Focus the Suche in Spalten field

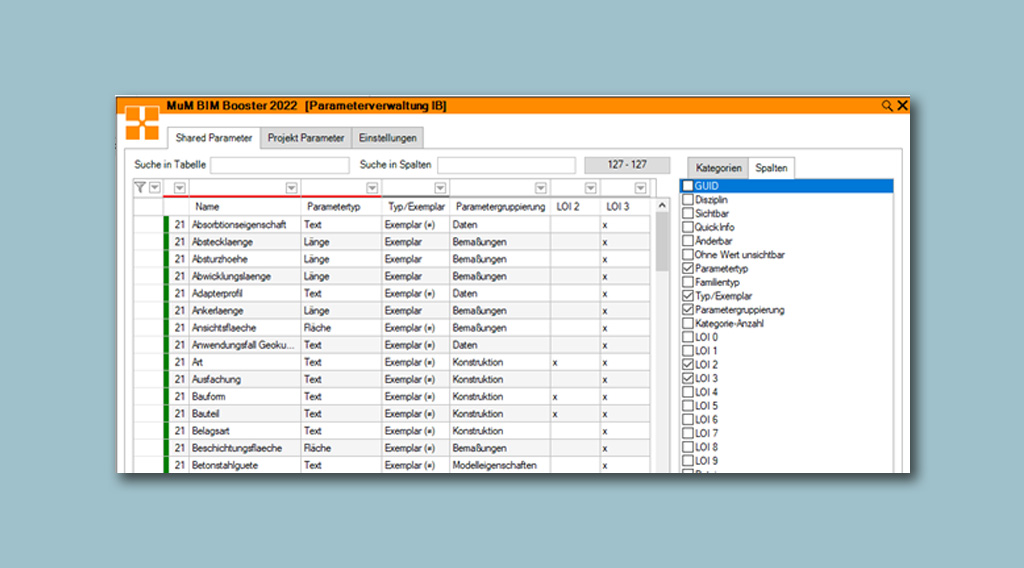506,165
